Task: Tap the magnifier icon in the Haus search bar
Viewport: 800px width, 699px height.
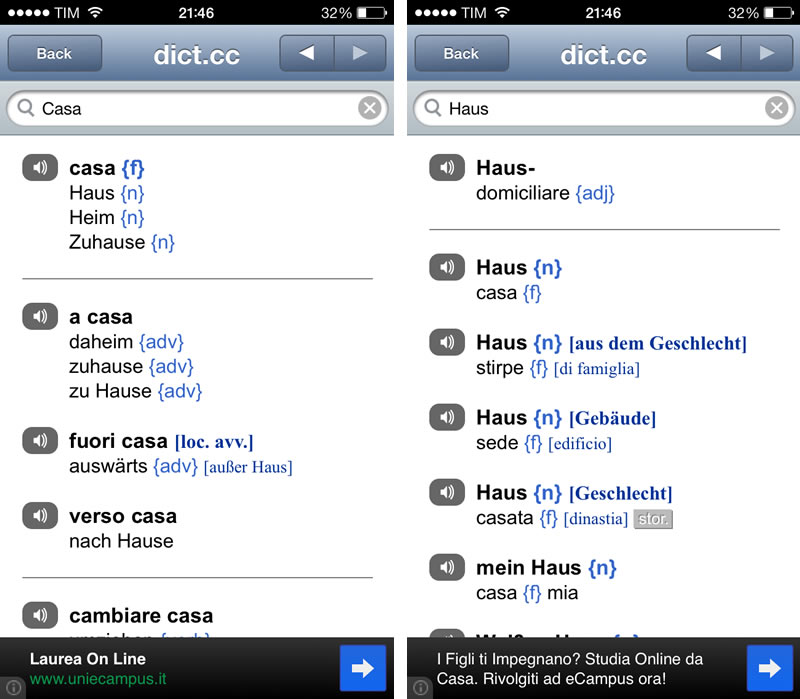Action: 431,108
